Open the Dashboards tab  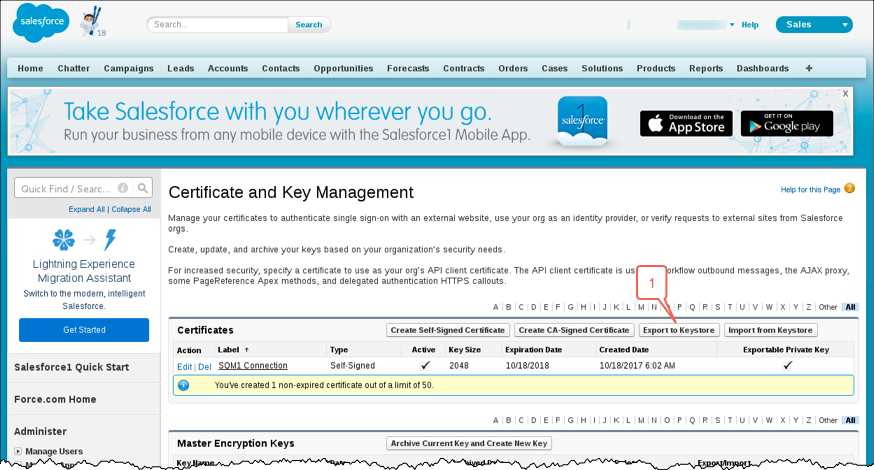point(763,68)
